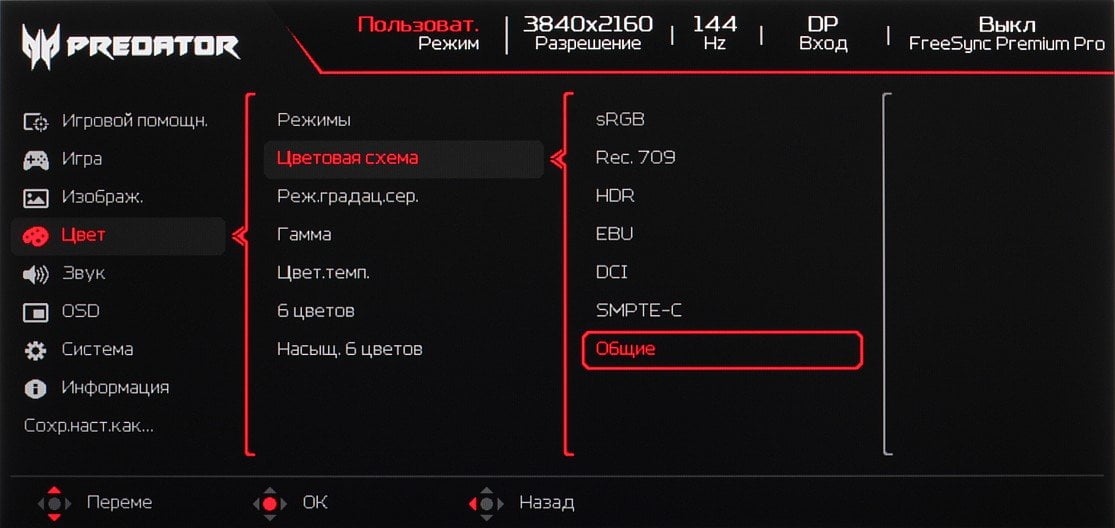
Task: Open the Гамма setting
Action: (304, 235)
